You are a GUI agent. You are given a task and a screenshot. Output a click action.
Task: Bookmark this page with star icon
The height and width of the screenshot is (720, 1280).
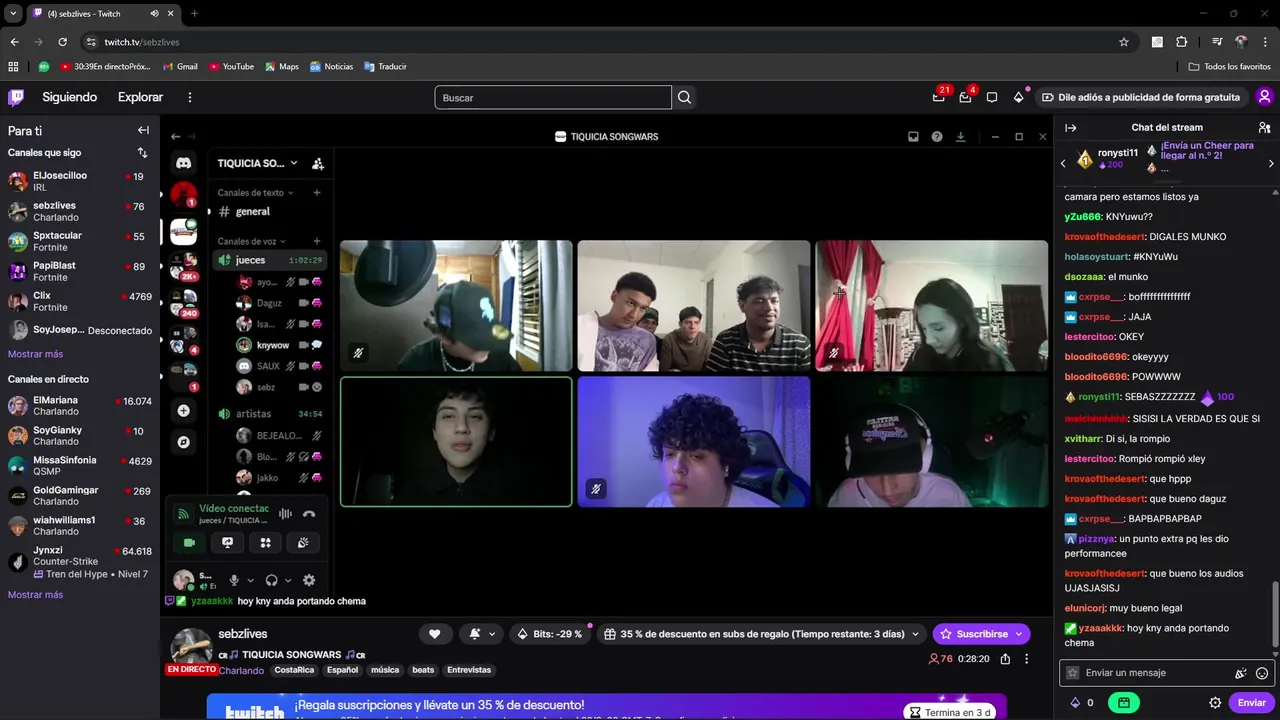(x=1124, y=42)
